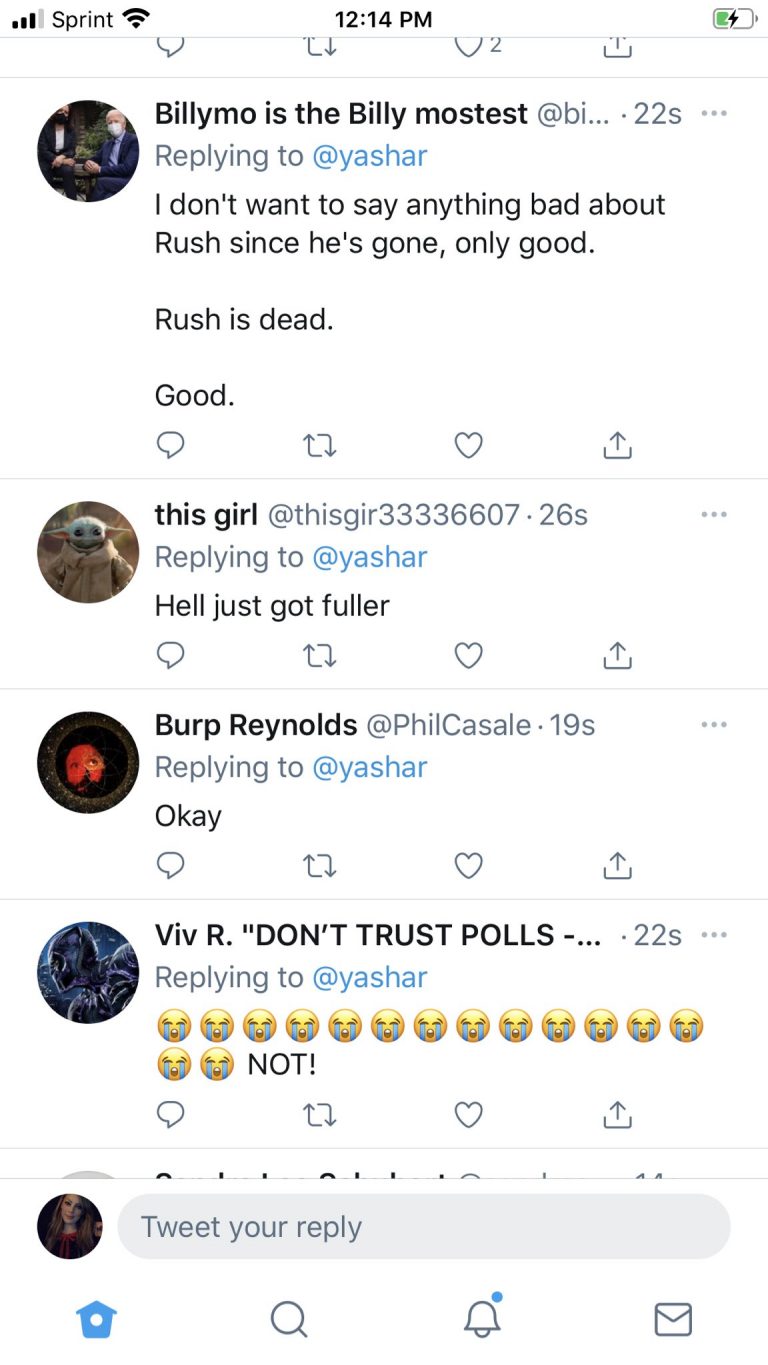The height and width of the screenshot is (1365, 768).
Task: Go to the Home tab
Action: pyautogui.click(x=96, y=1320)
